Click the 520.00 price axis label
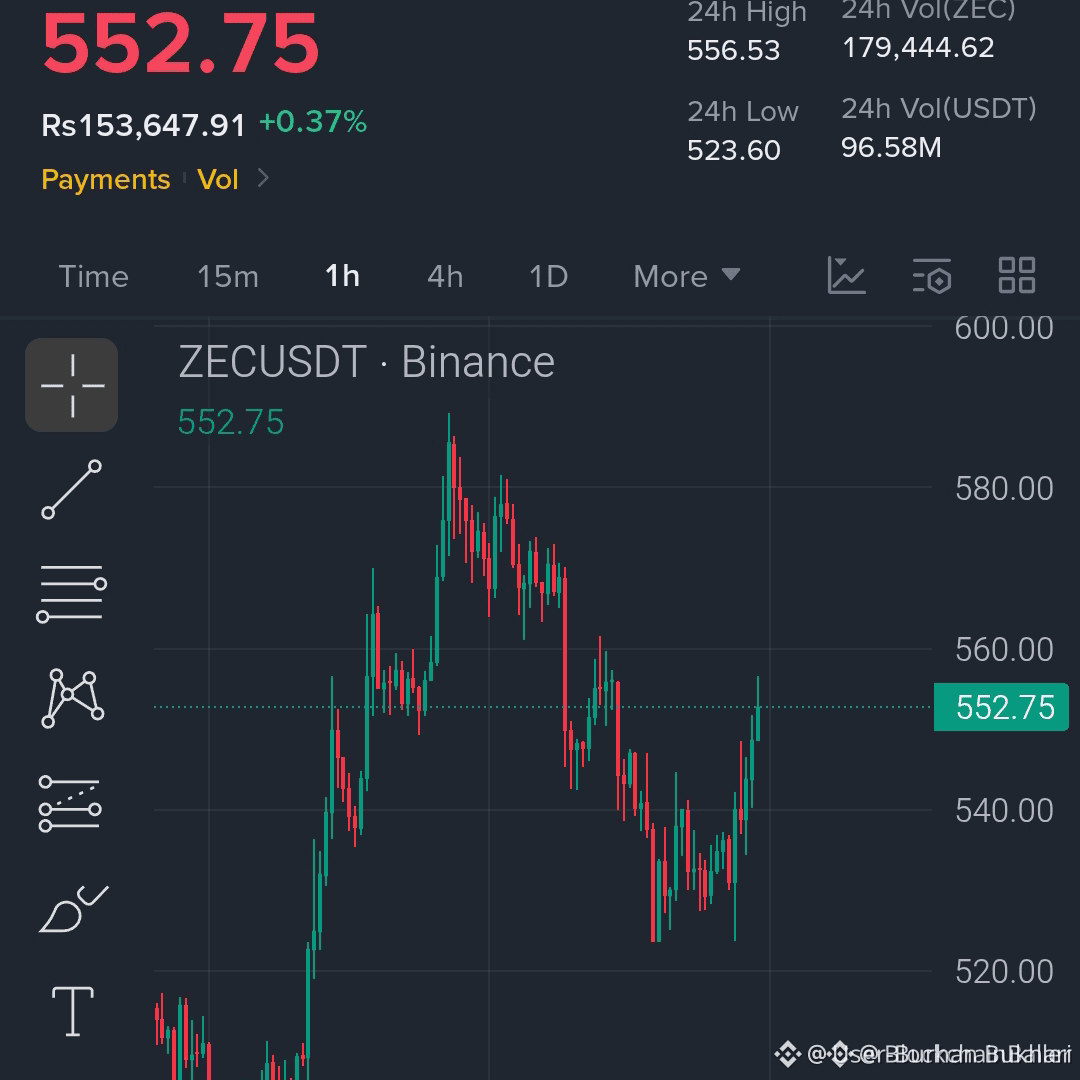Screen dimensions: 1080x1080 point(1004,972)
